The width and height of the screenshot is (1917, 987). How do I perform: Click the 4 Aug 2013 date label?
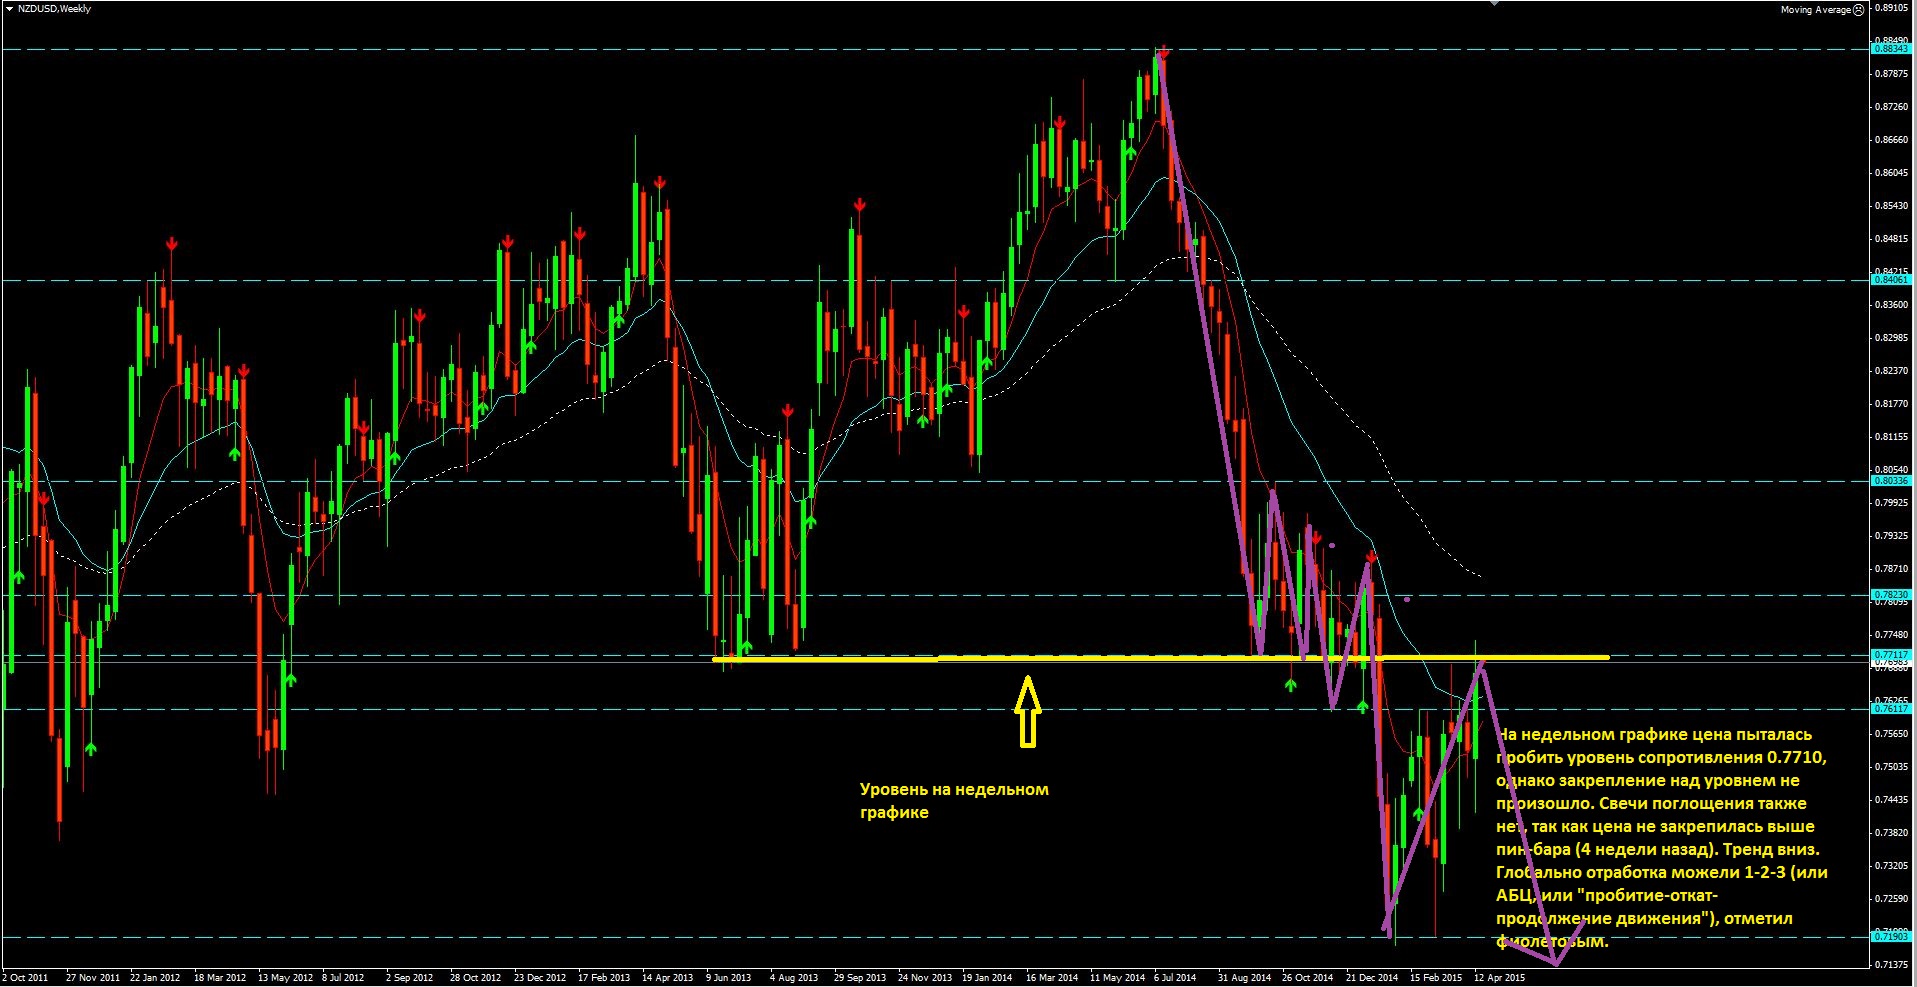click(794, 978)
